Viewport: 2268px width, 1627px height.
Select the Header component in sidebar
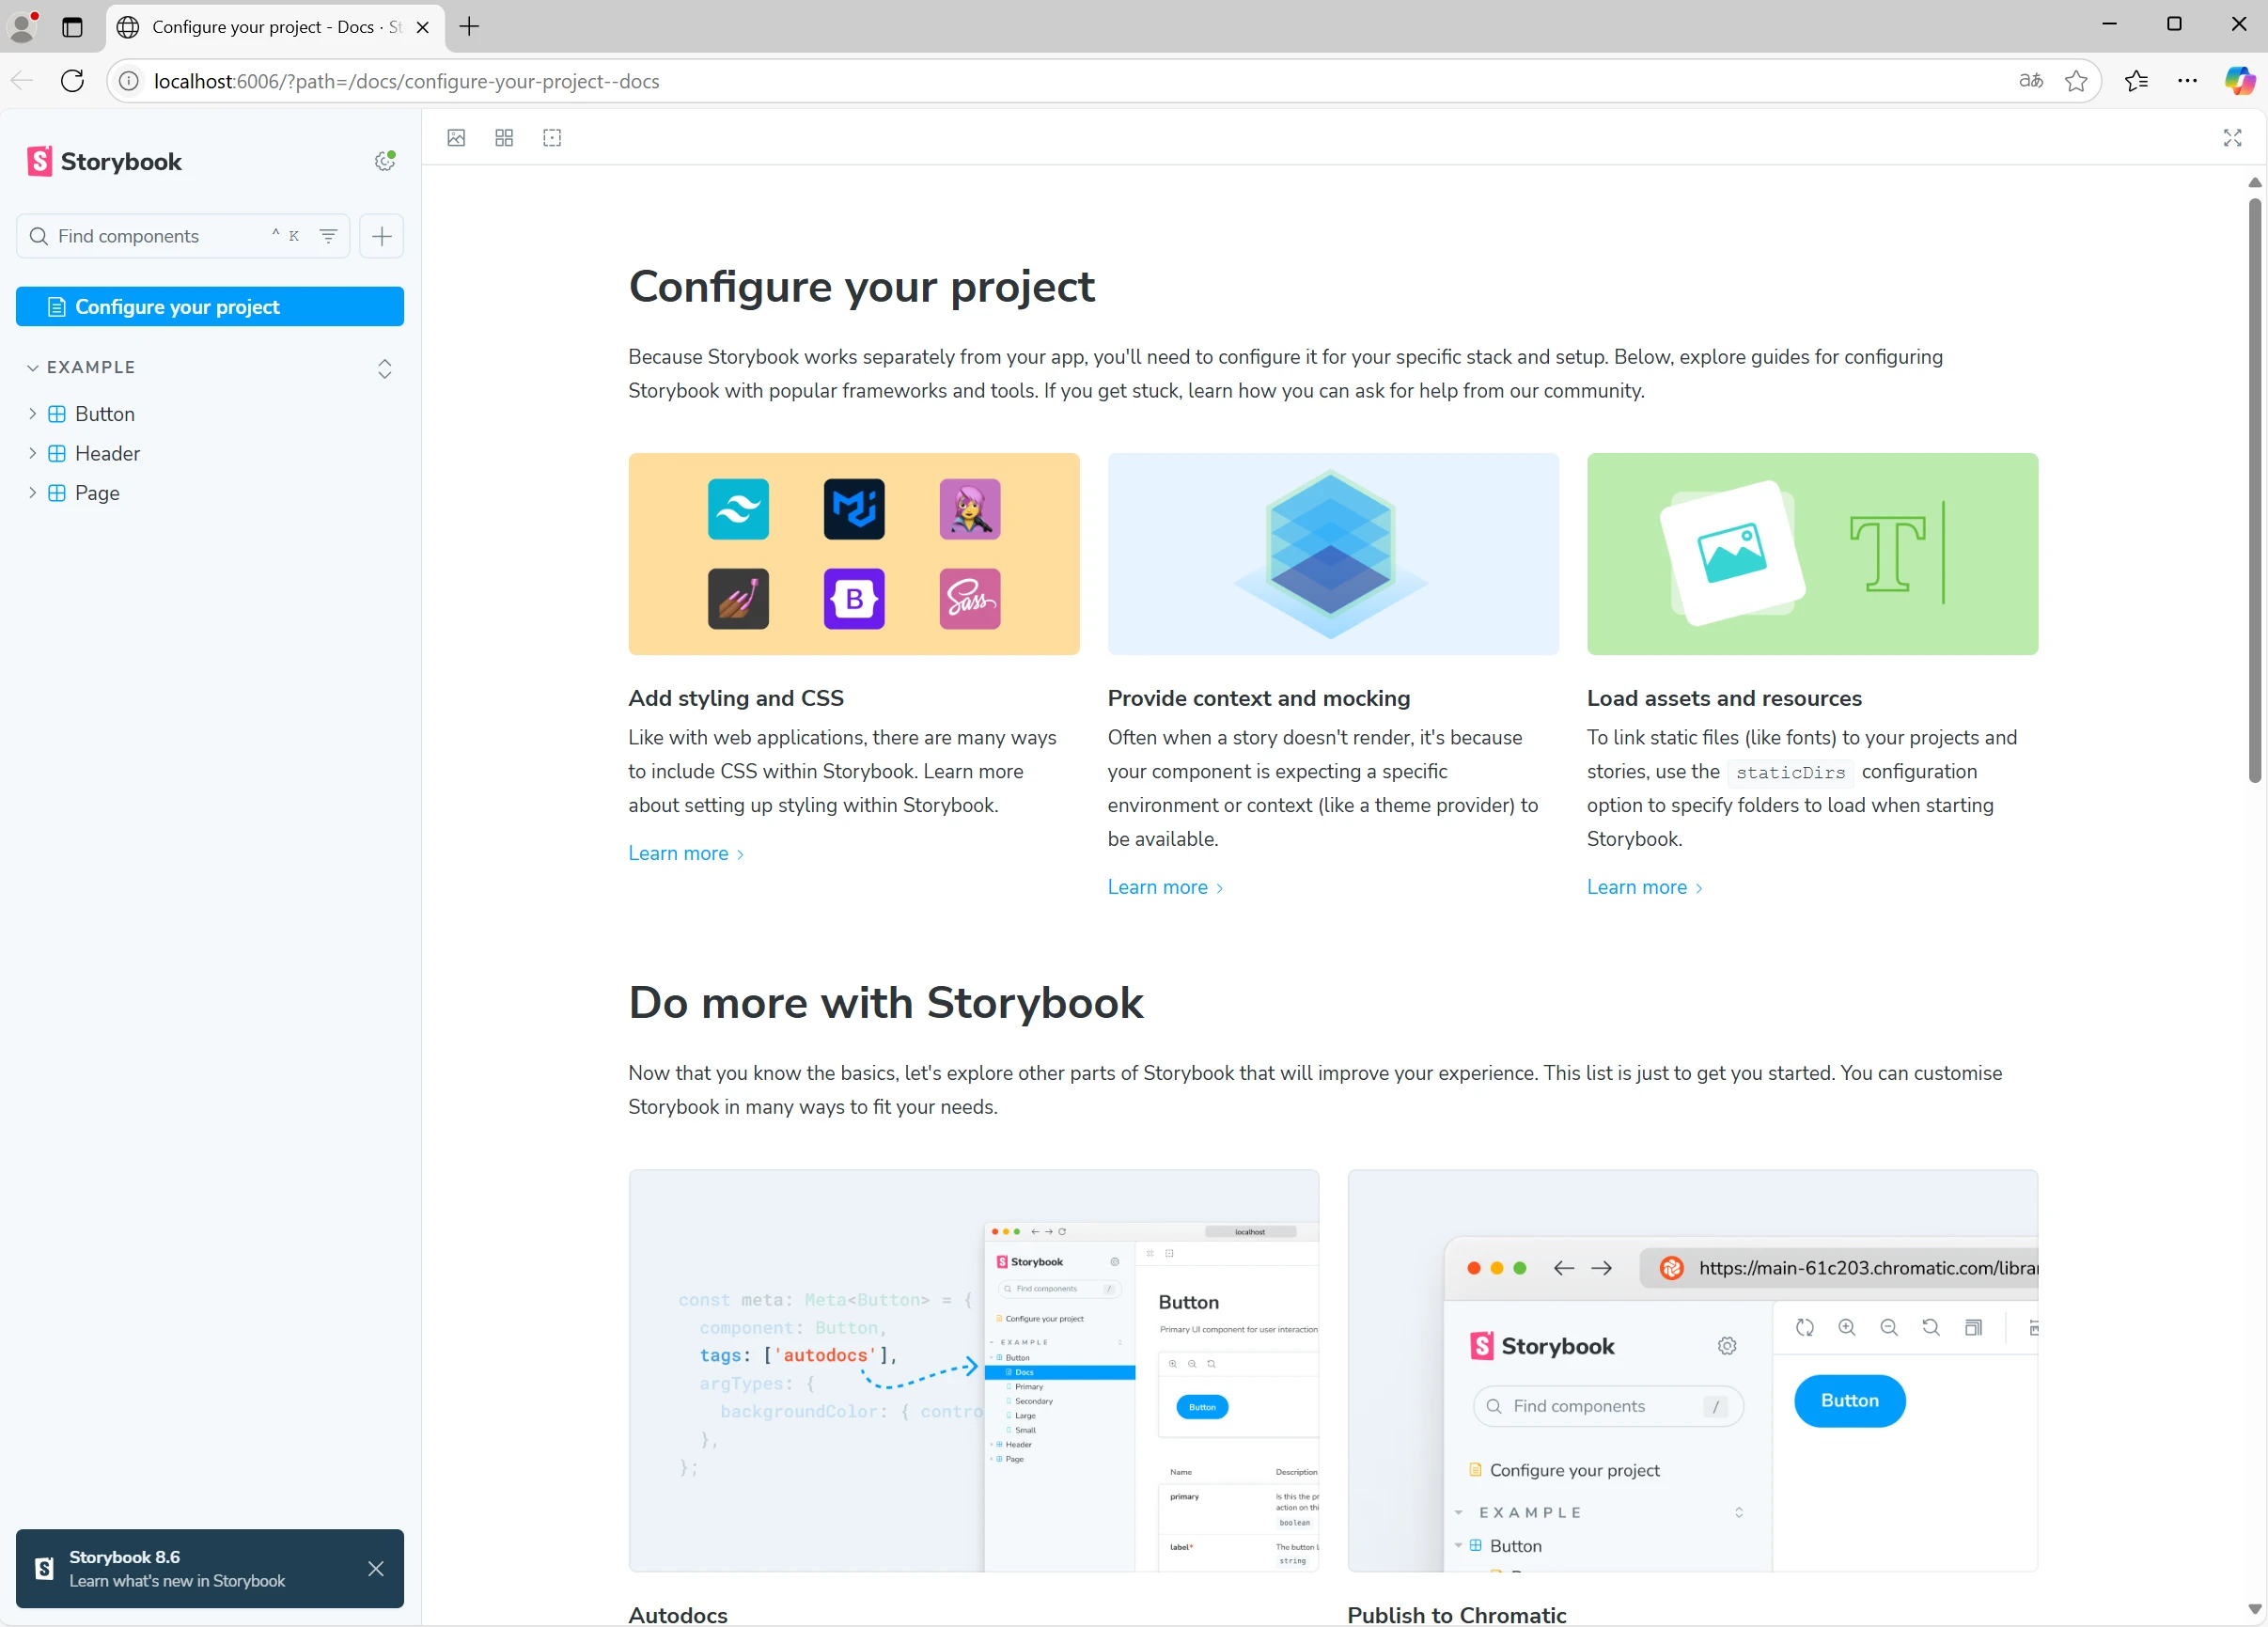(108, 453)
